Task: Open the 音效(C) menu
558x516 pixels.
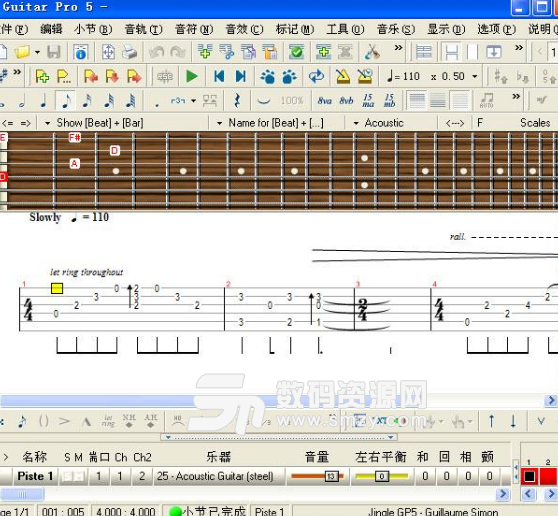Action: [244, 29]
